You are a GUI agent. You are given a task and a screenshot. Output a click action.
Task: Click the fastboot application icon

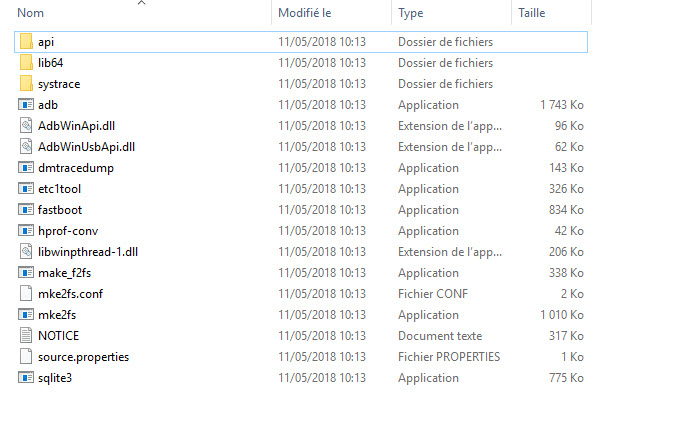pos(27,210)
